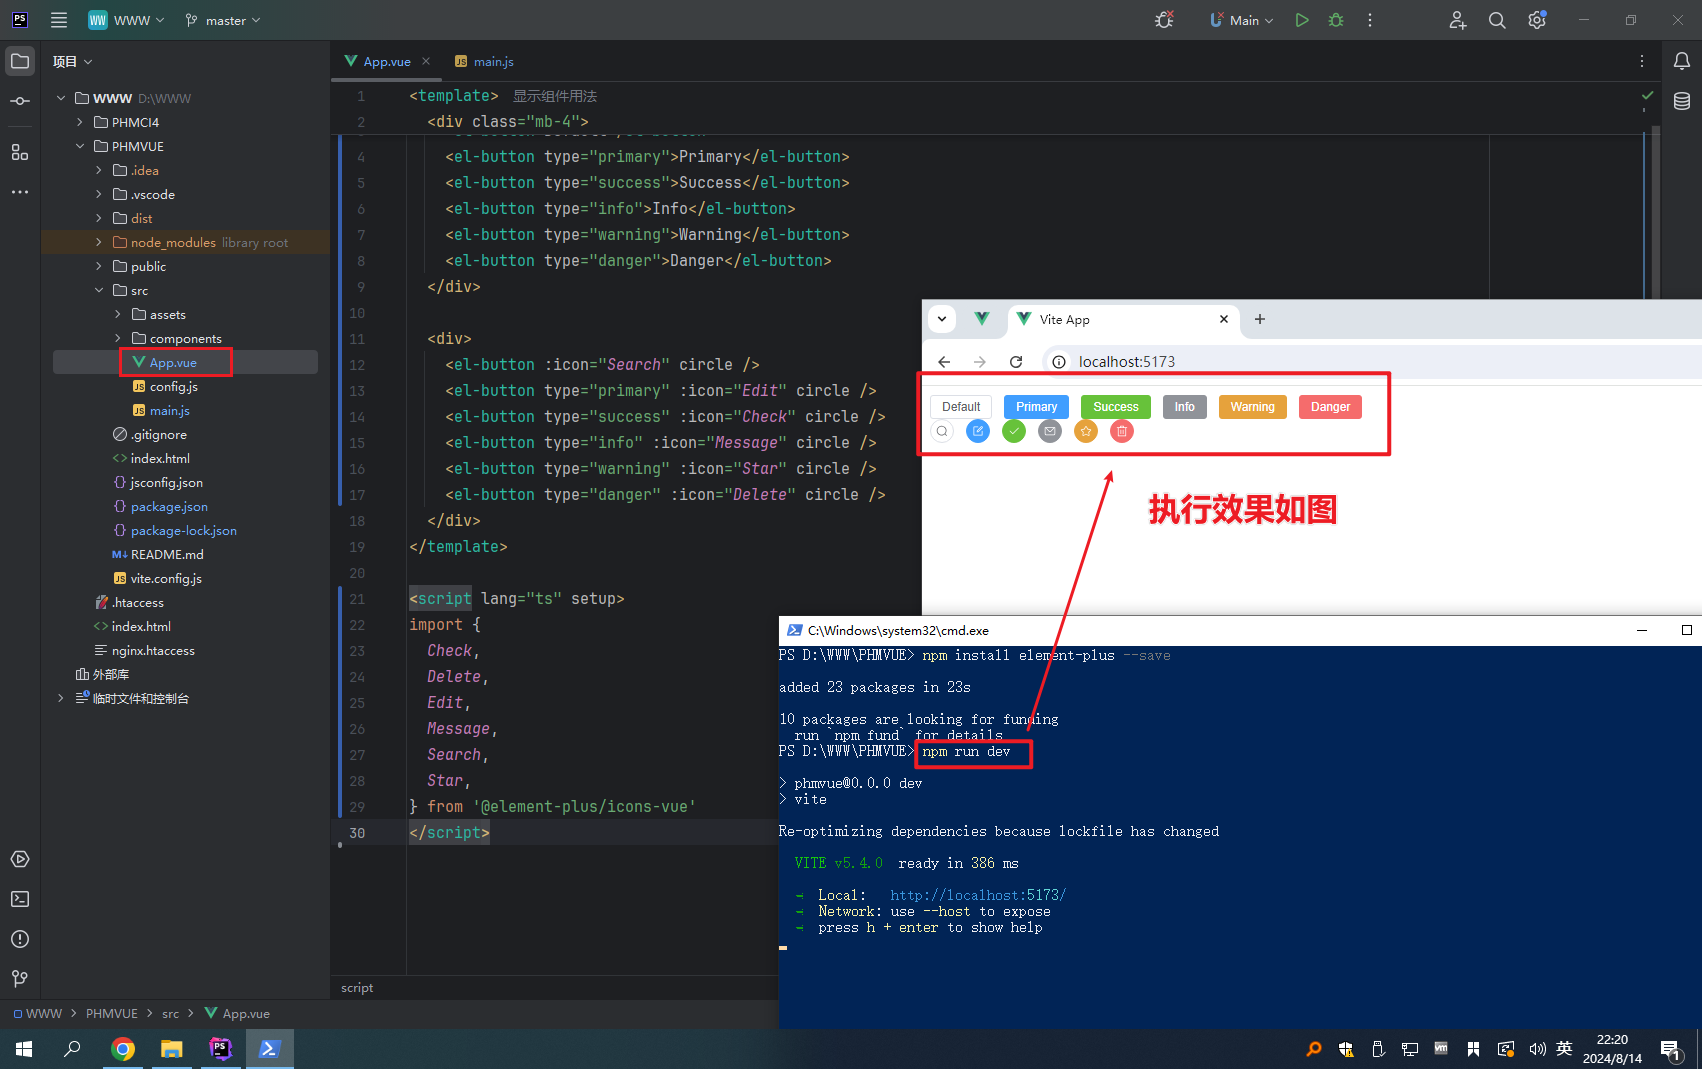Open the WWW project dropdown
Viewport: 1702px width, 1069px height.
click(x=126, y=20)
